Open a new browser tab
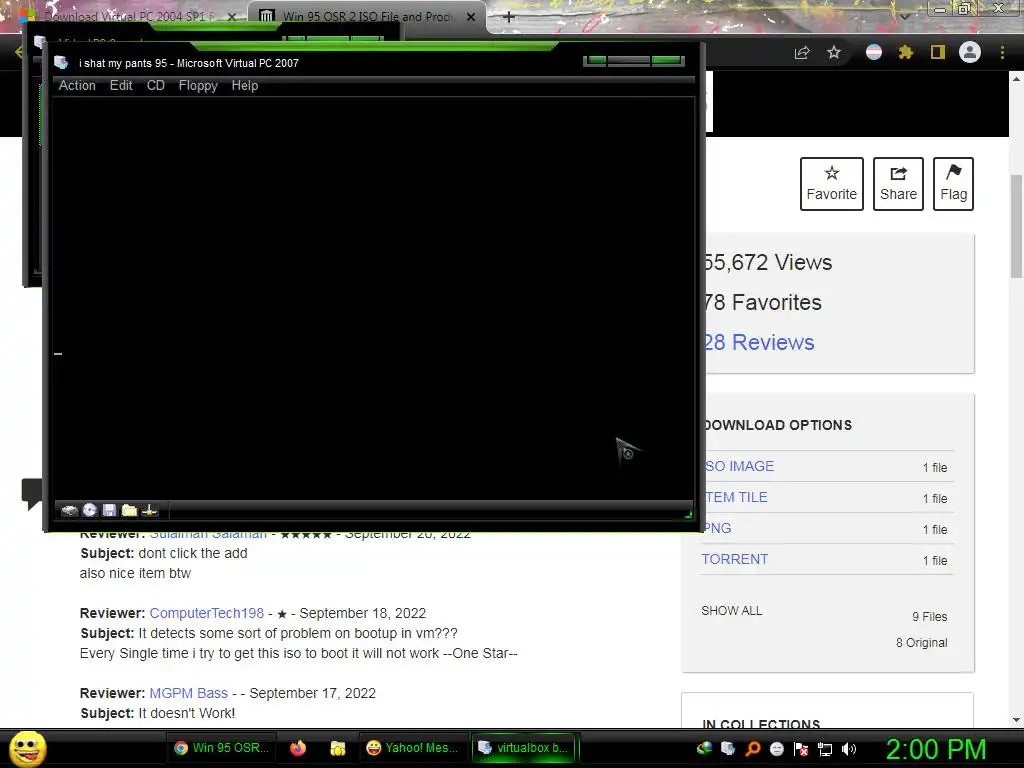This screenshot has width=1024, height=768. click(x=509, y=17)
